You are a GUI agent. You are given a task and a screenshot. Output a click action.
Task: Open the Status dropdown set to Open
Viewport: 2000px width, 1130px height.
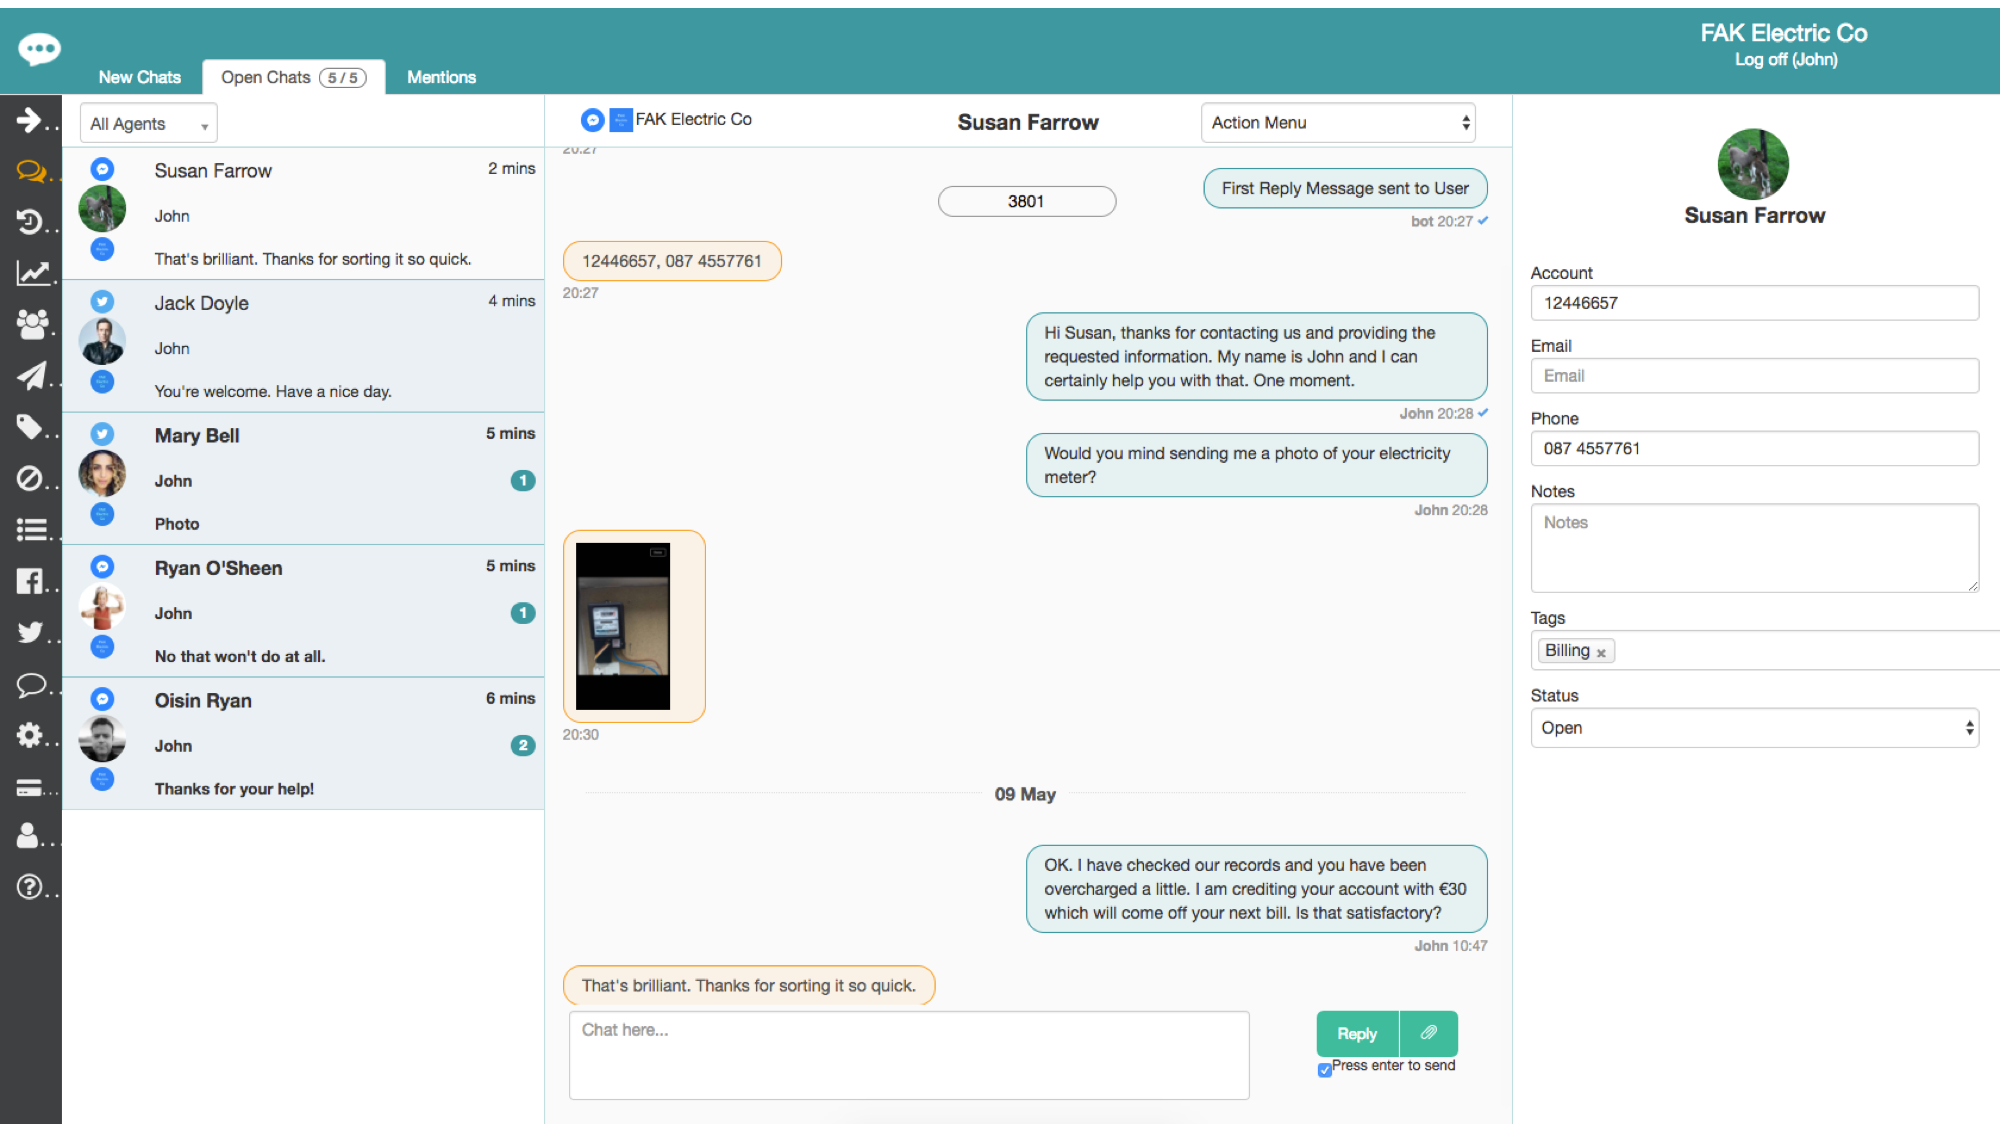[x=1755, y=728]
